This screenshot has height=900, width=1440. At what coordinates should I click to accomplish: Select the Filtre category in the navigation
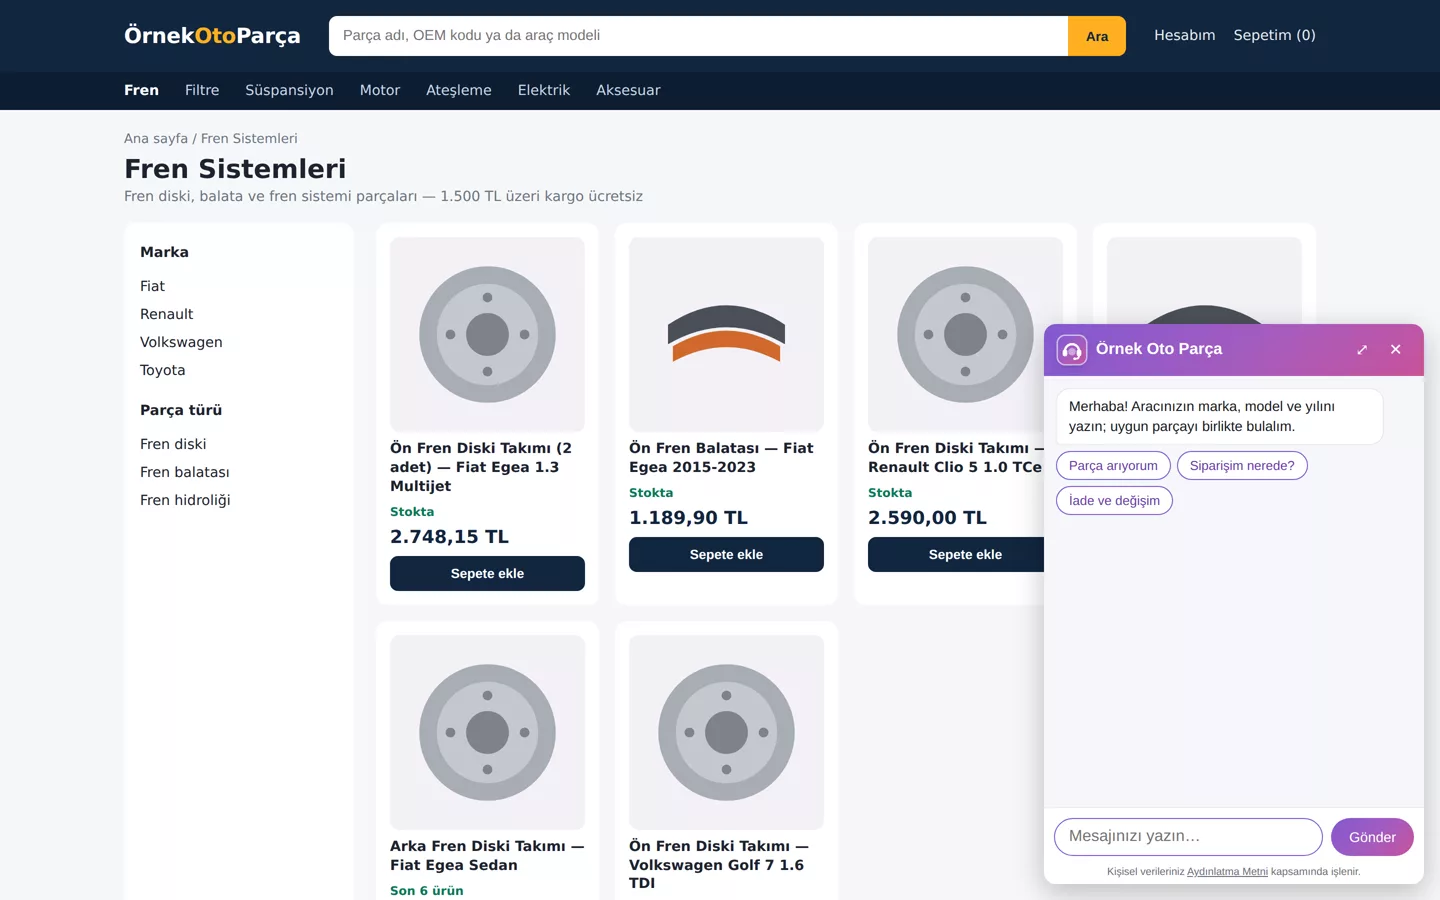point(202,90)
